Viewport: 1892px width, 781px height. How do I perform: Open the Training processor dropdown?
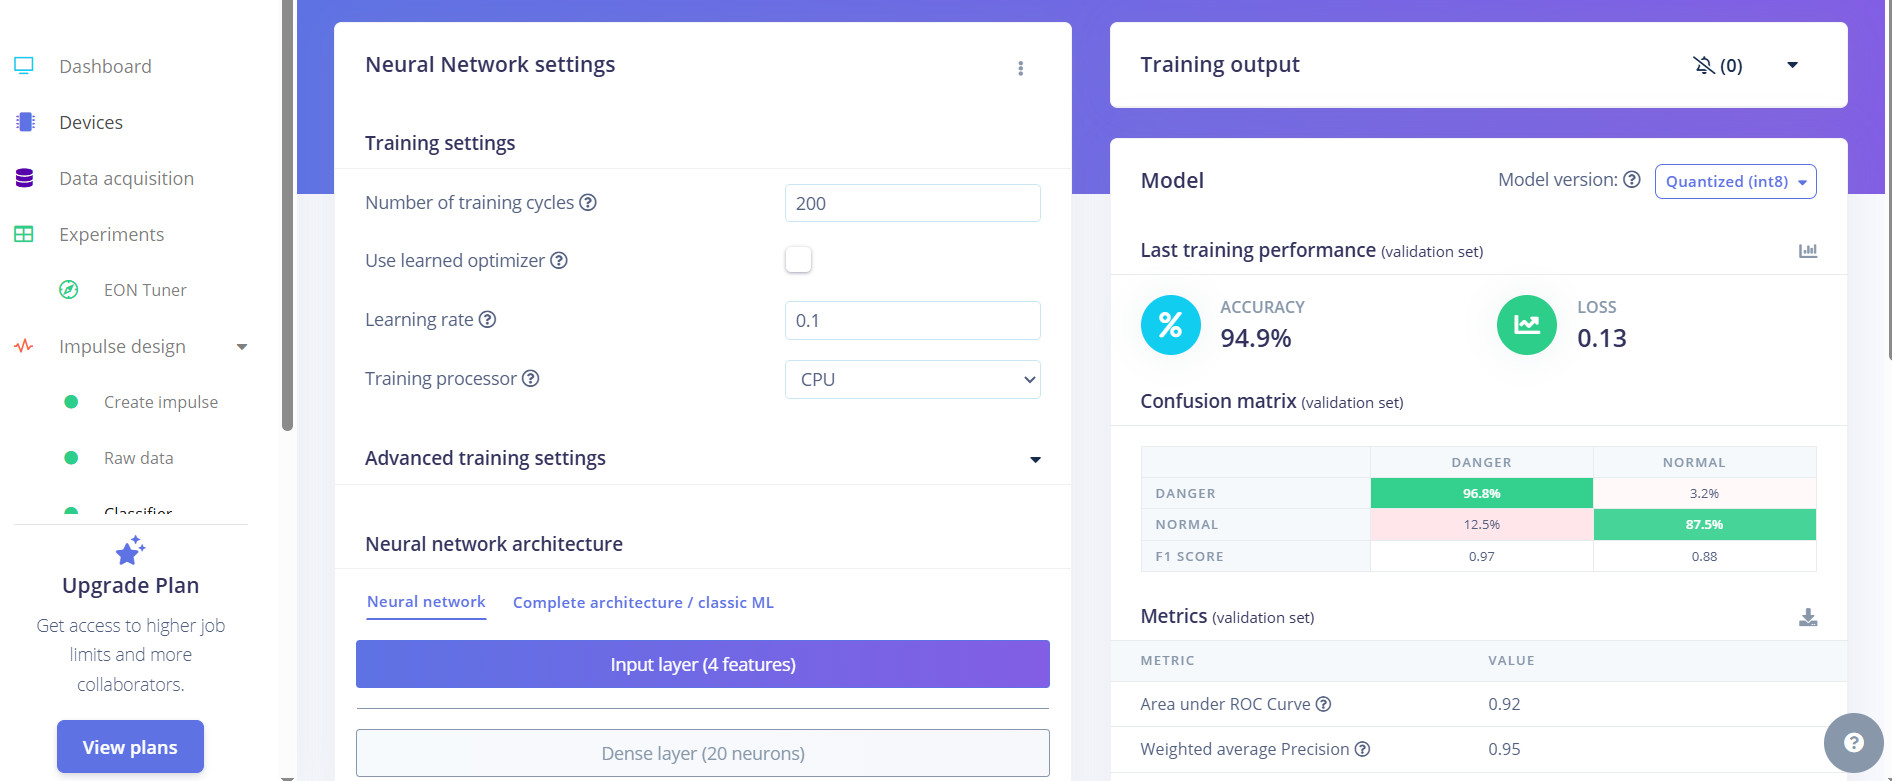click(x=912, y=380)
